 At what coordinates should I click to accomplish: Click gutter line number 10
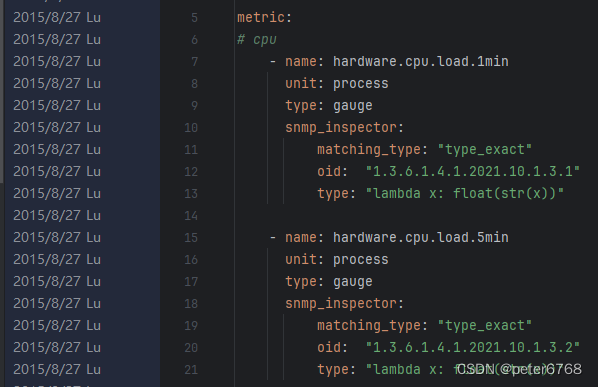pyautogui.click(x=191, y=128)
